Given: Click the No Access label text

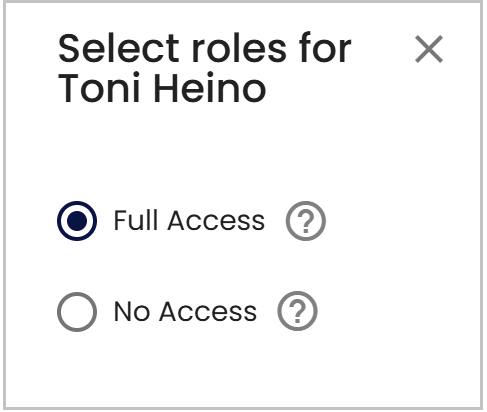Looking at the screenshot, I should click(185, 312).
